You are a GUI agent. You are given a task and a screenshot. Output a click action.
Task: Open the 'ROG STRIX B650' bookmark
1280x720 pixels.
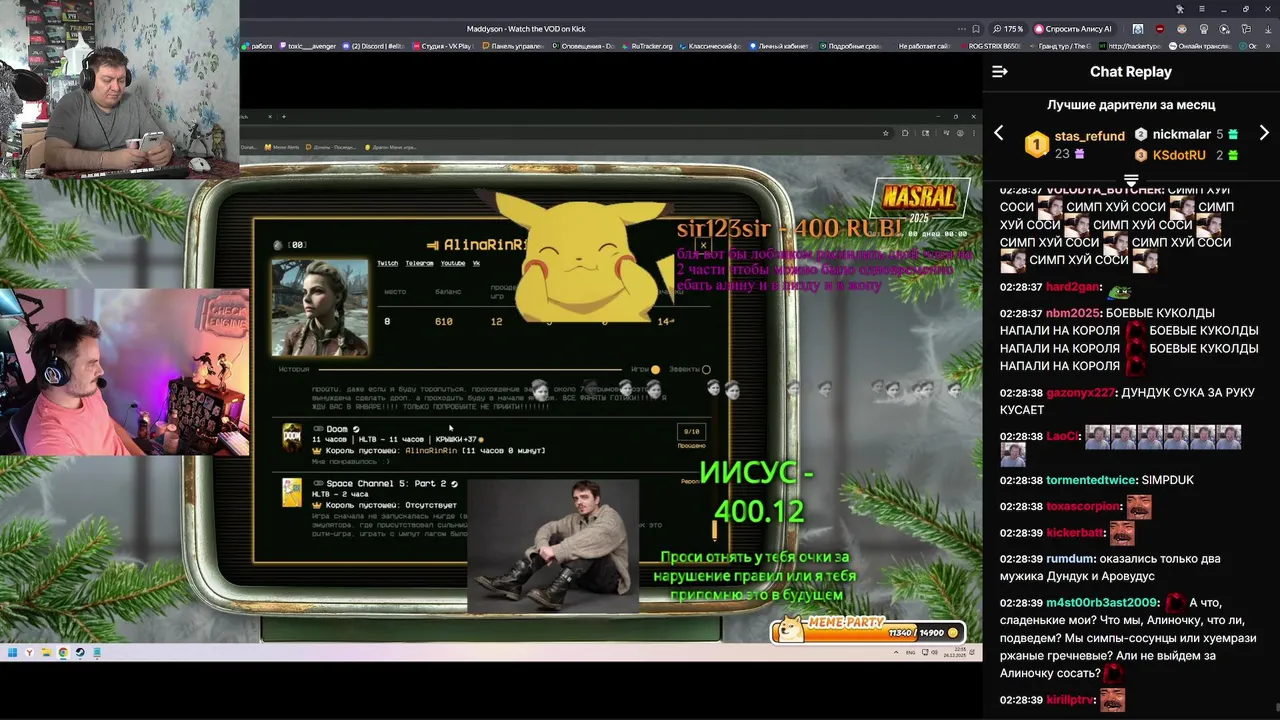[x=990, y=46]
